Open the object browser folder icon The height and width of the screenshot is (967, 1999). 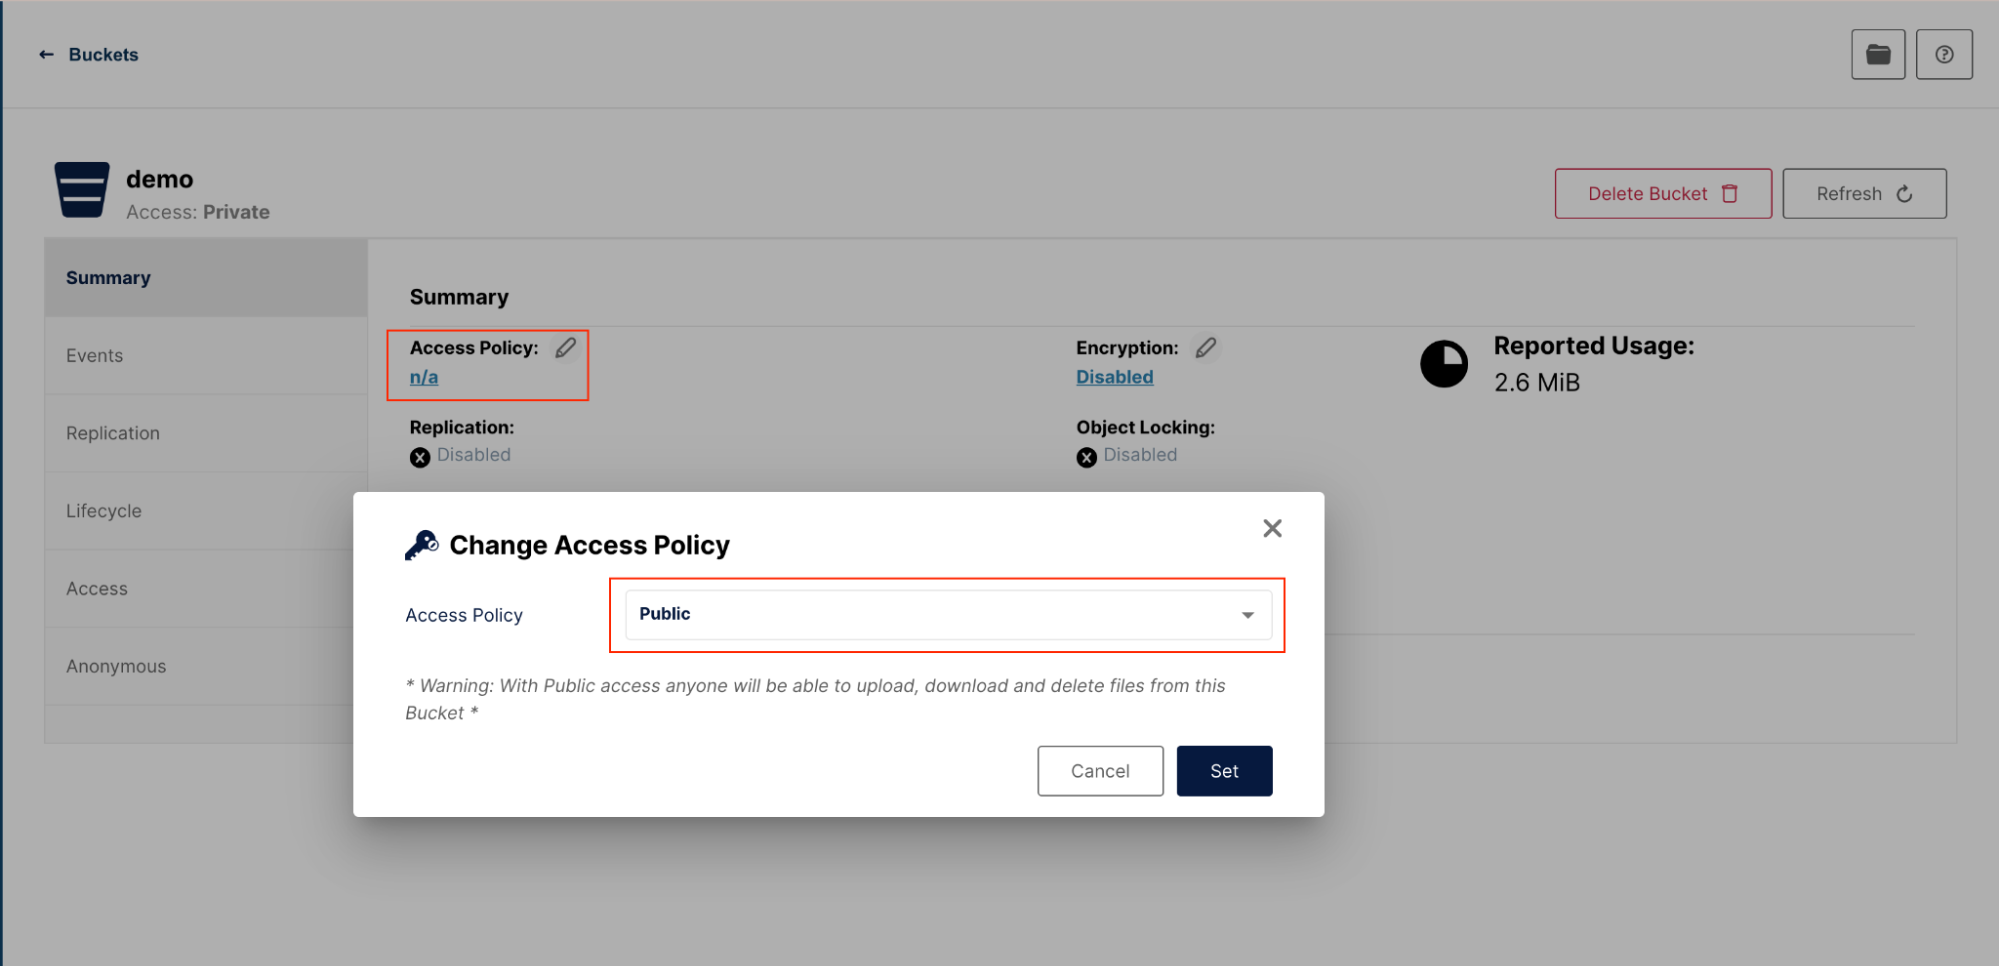[x=1878, y=55]
